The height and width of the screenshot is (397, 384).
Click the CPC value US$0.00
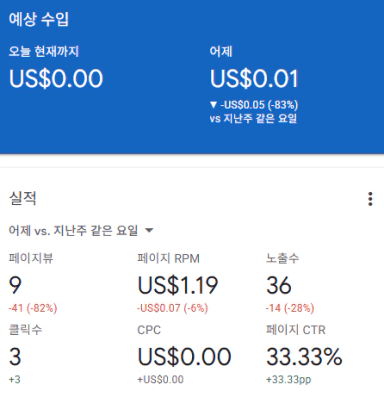coord(184,357)
